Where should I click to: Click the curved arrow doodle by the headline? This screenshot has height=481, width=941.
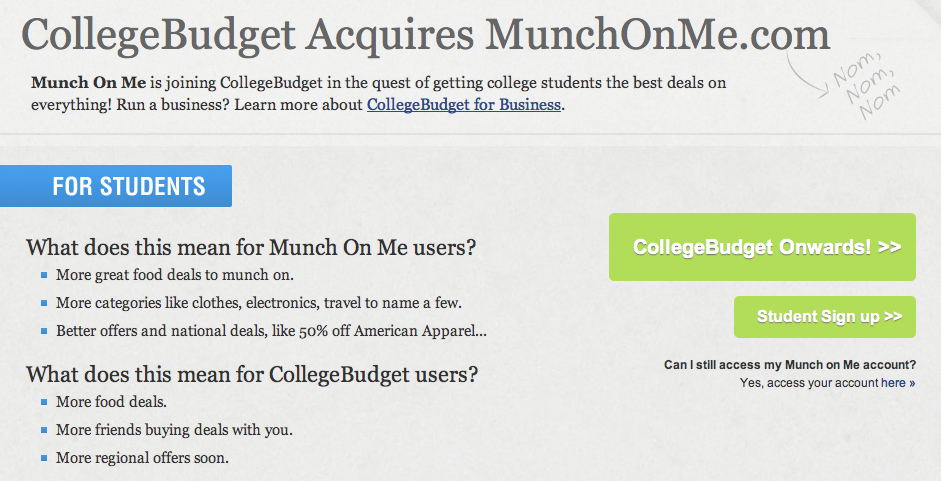pos(802,72)
